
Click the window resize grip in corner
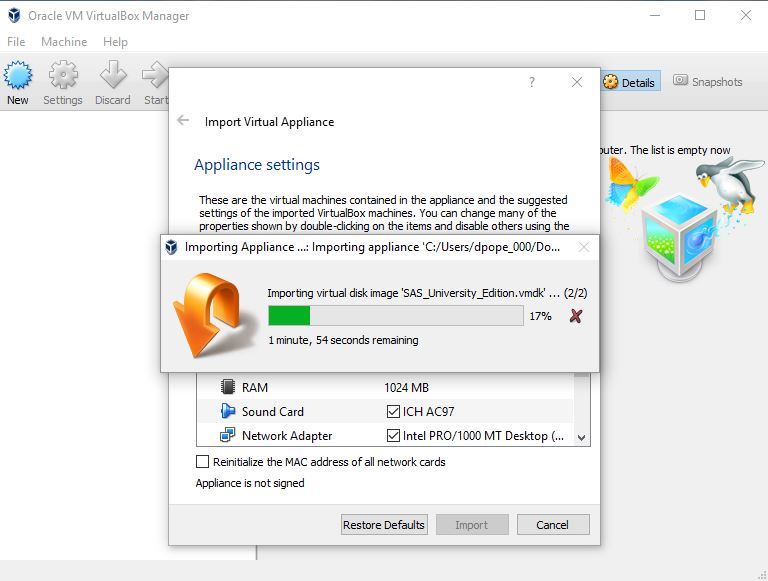[762, 575]
